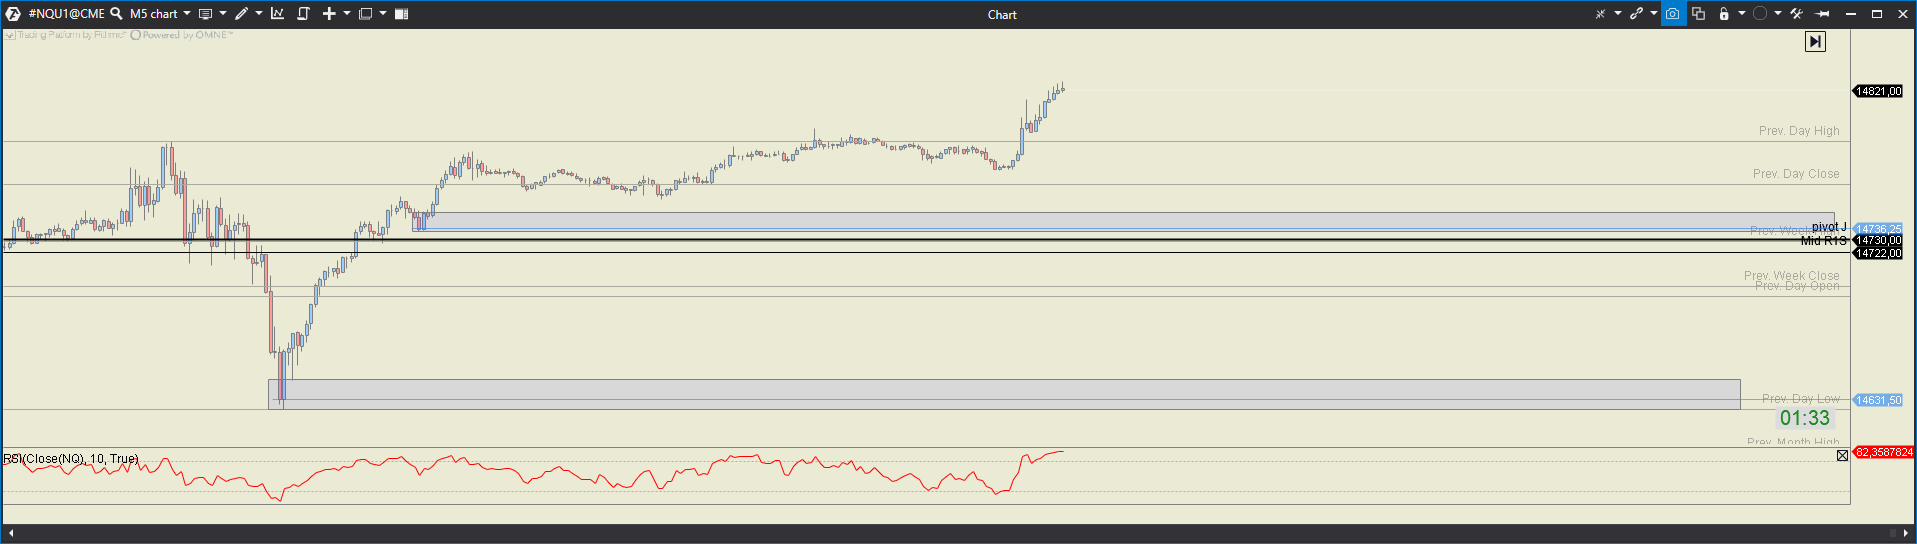Take a chart snapshot with camera icon
The image size is (1917, 544).
[x=1672, y=14]
